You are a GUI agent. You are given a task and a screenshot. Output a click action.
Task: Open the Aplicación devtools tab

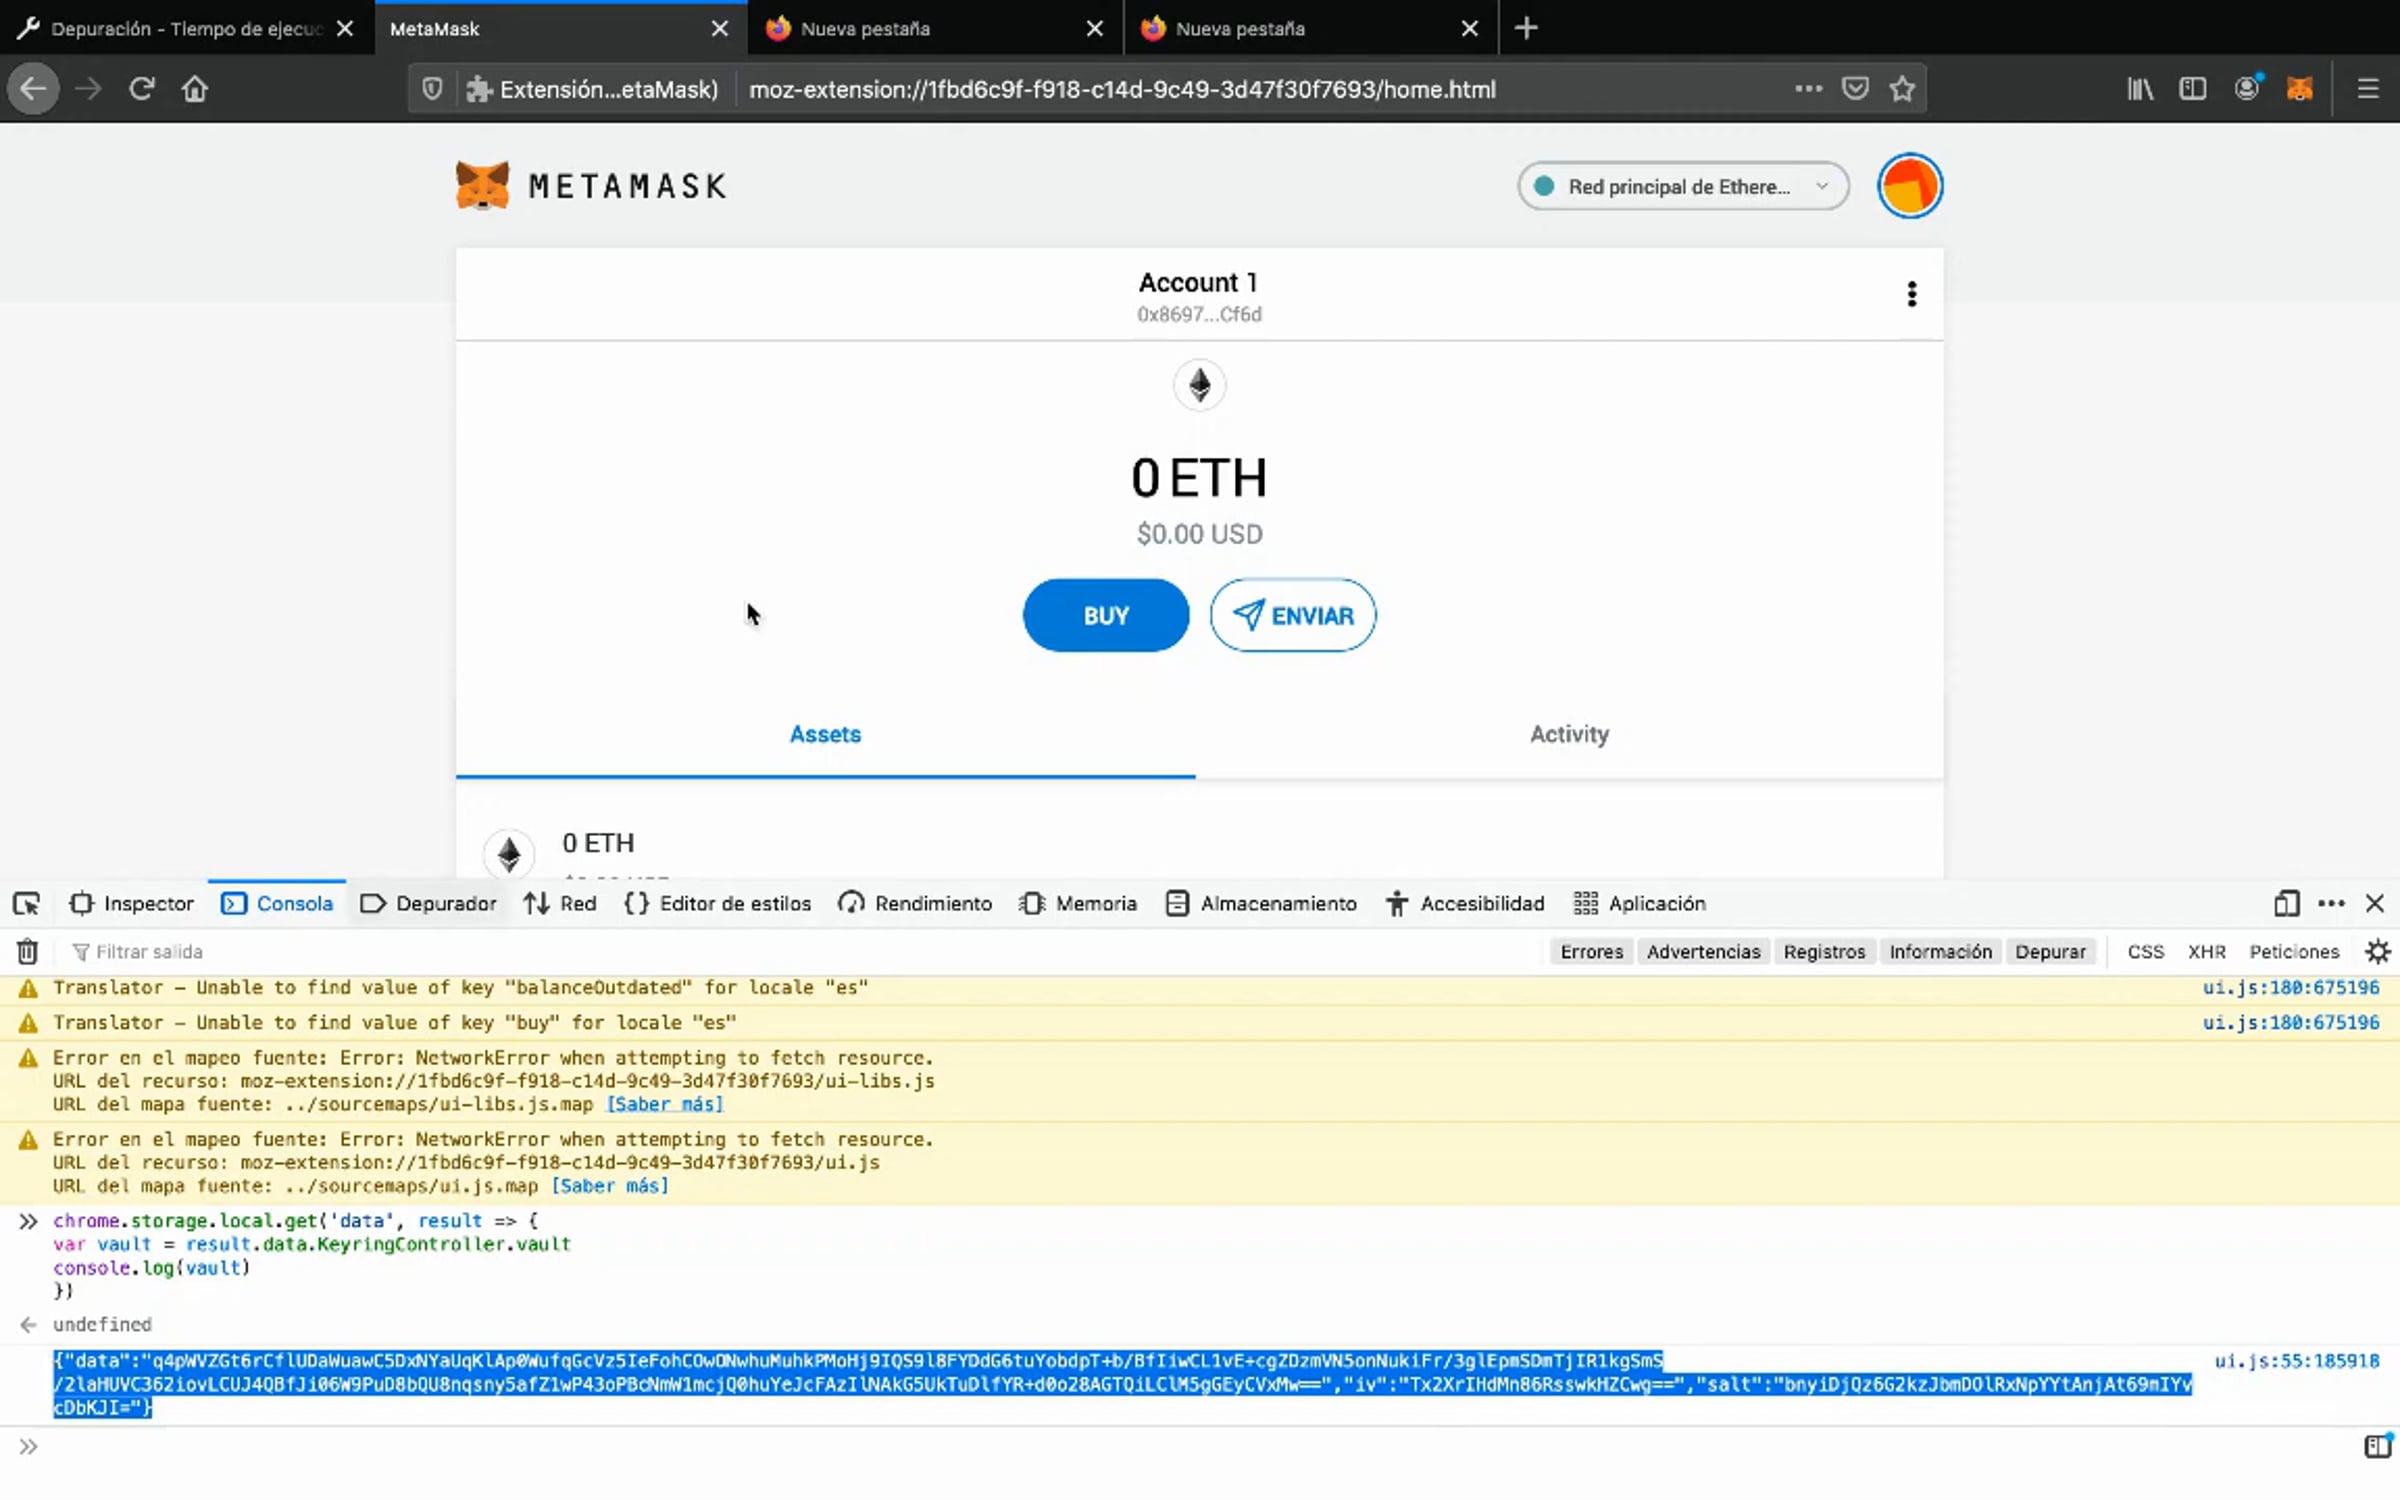click(1640, 904)
